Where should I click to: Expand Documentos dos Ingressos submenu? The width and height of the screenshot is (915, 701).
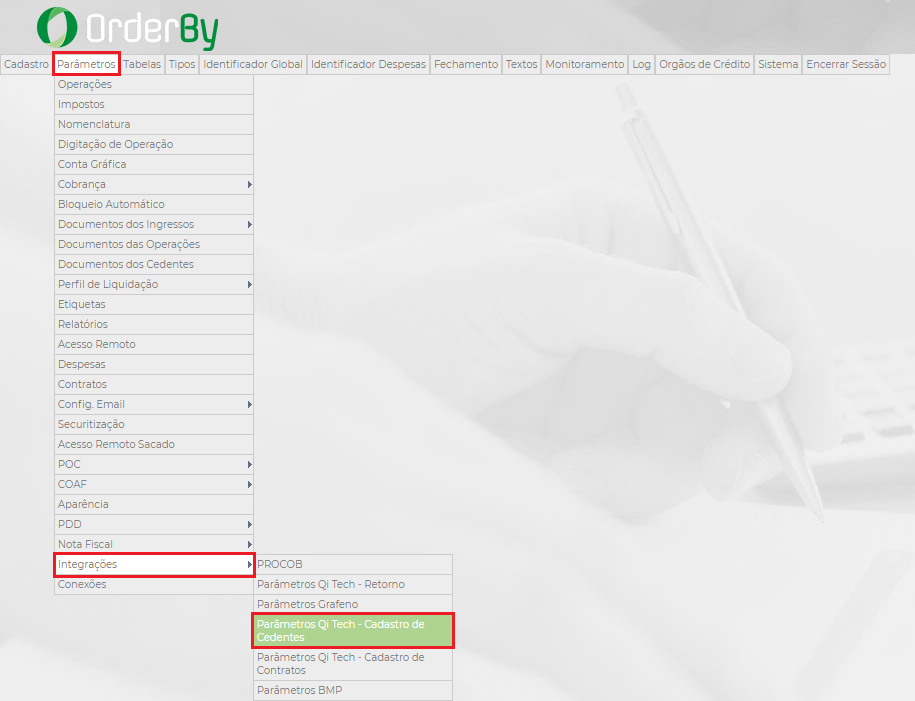click(153, 224)
